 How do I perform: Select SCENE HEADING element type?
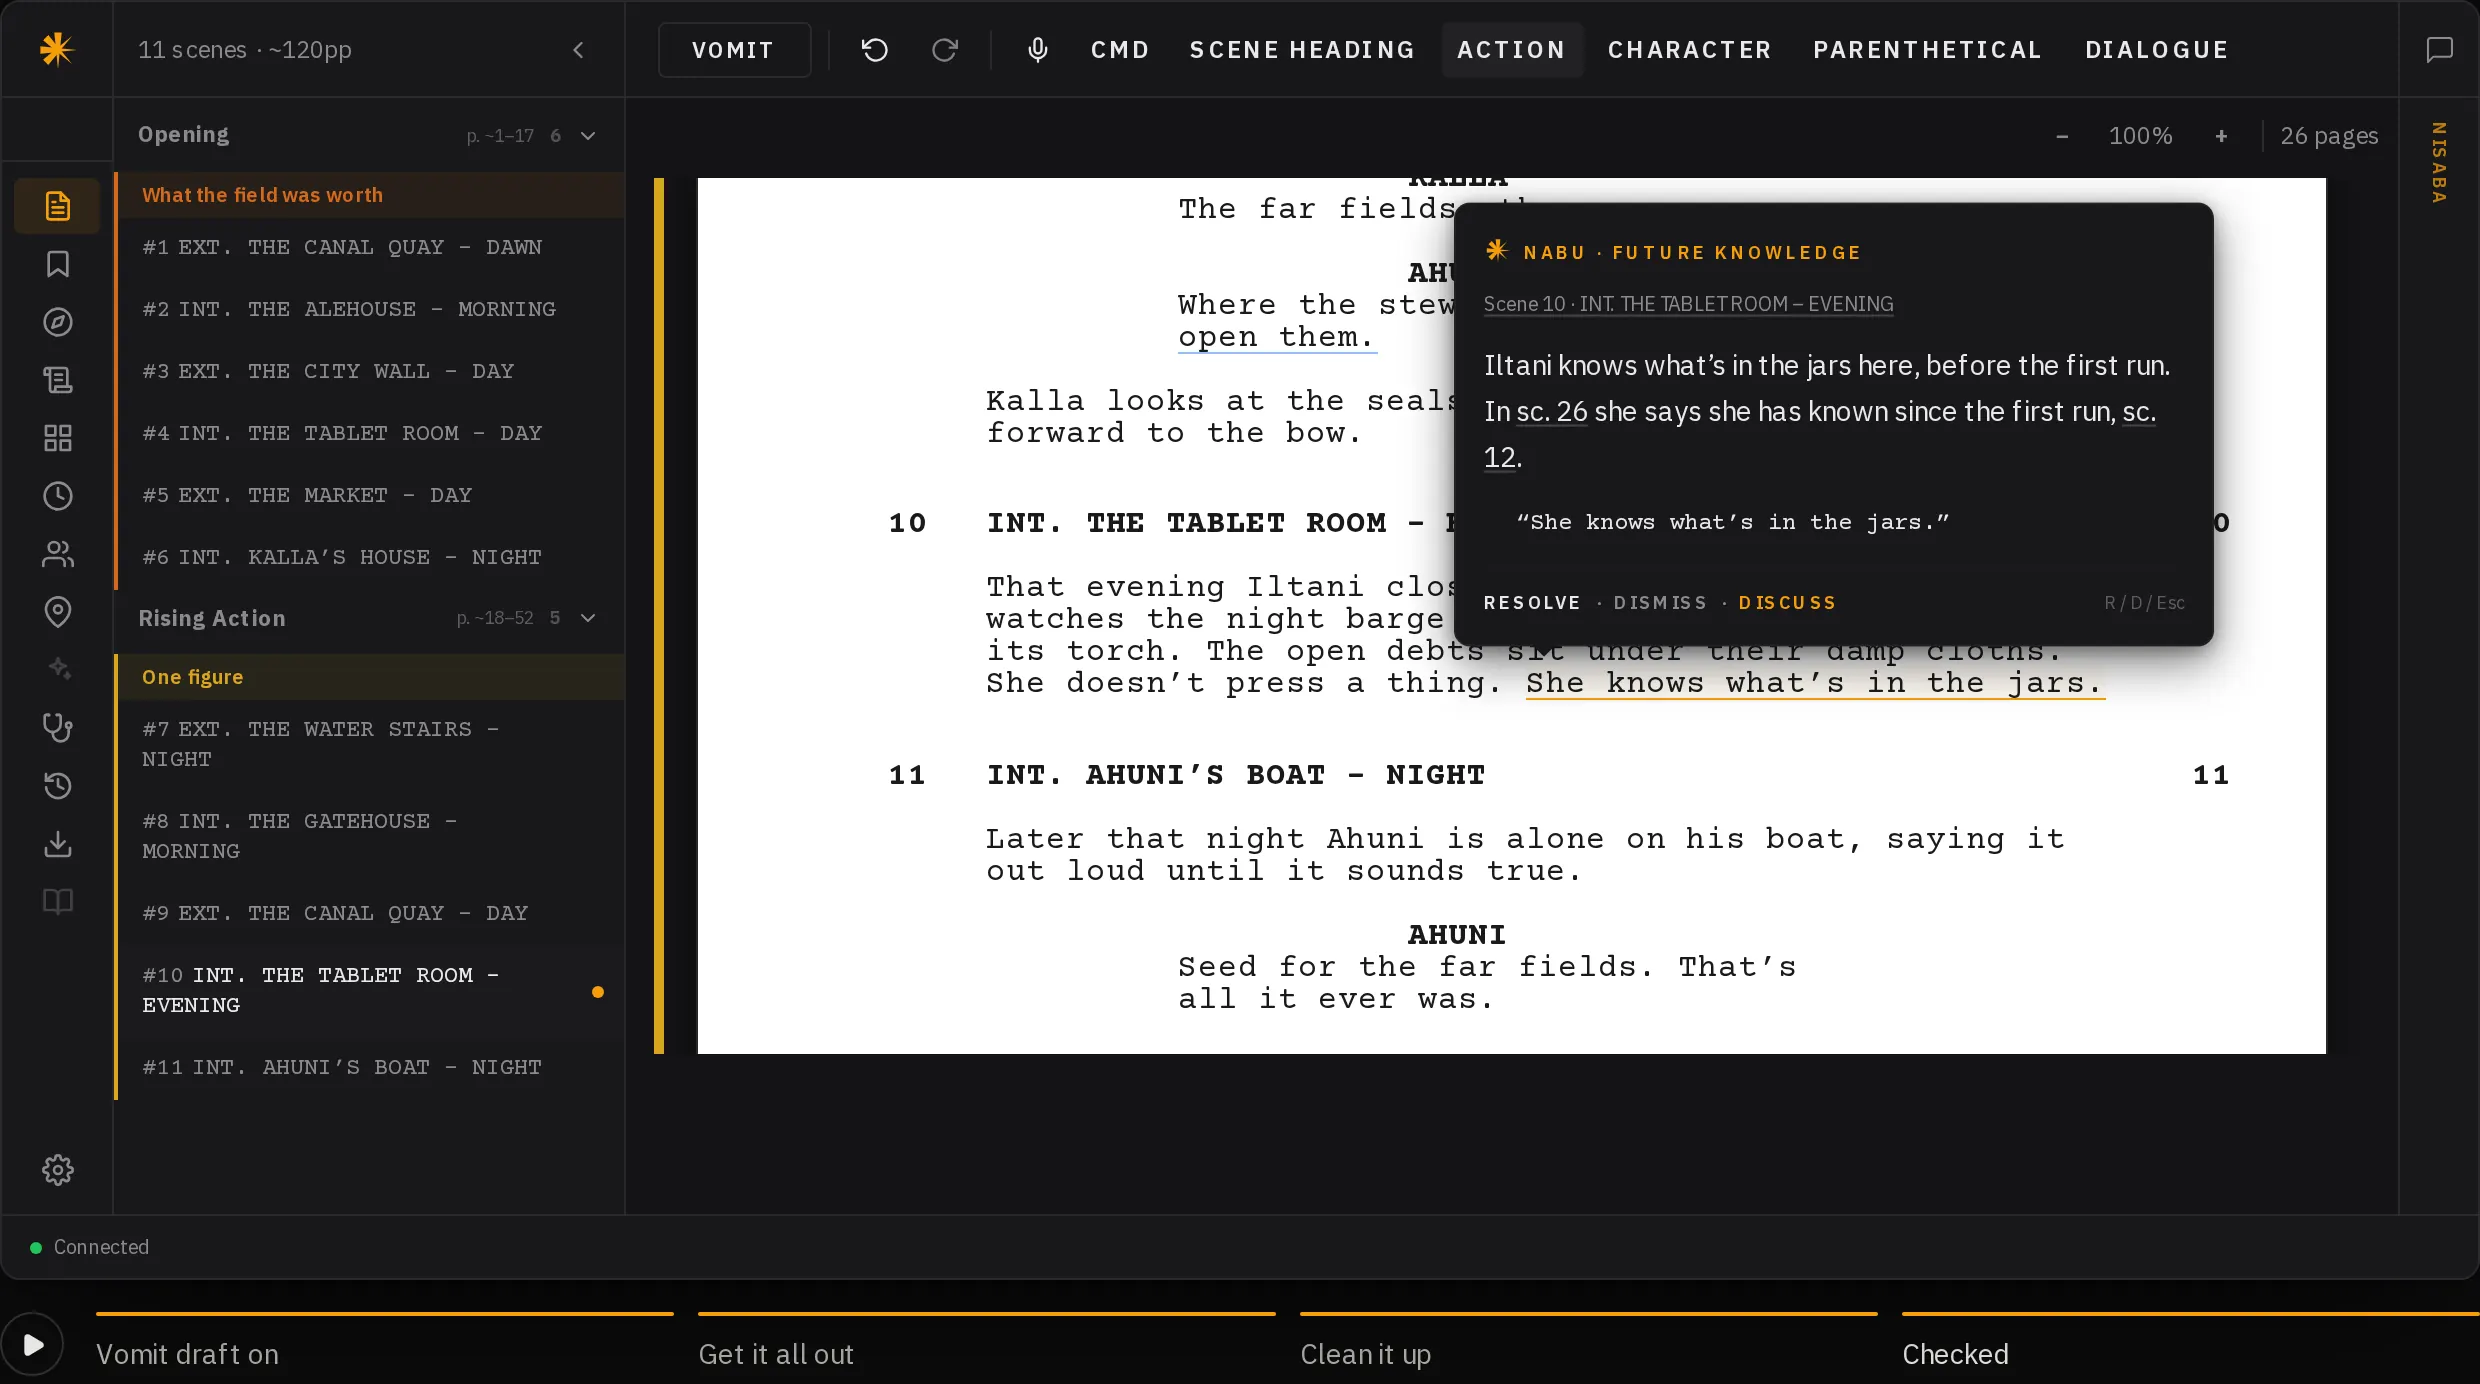[1302, 50]
